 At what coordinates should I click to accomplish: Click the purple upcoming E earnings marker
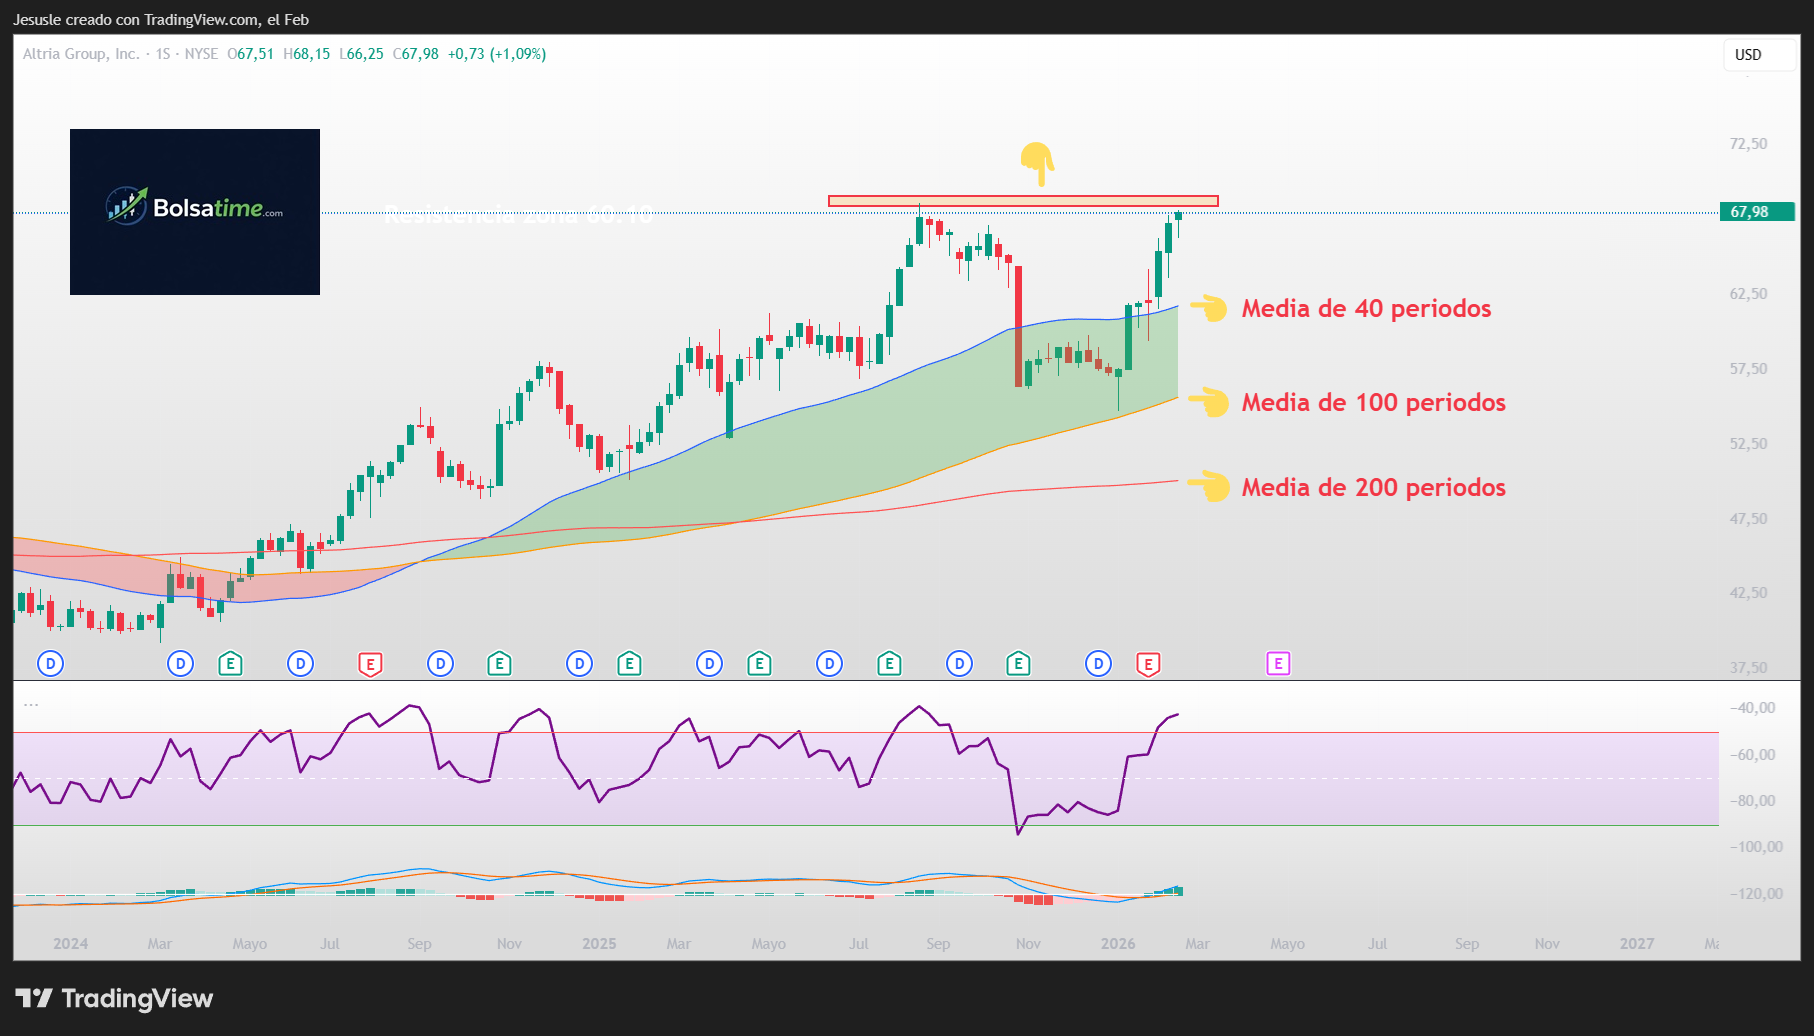point(1278,663)
